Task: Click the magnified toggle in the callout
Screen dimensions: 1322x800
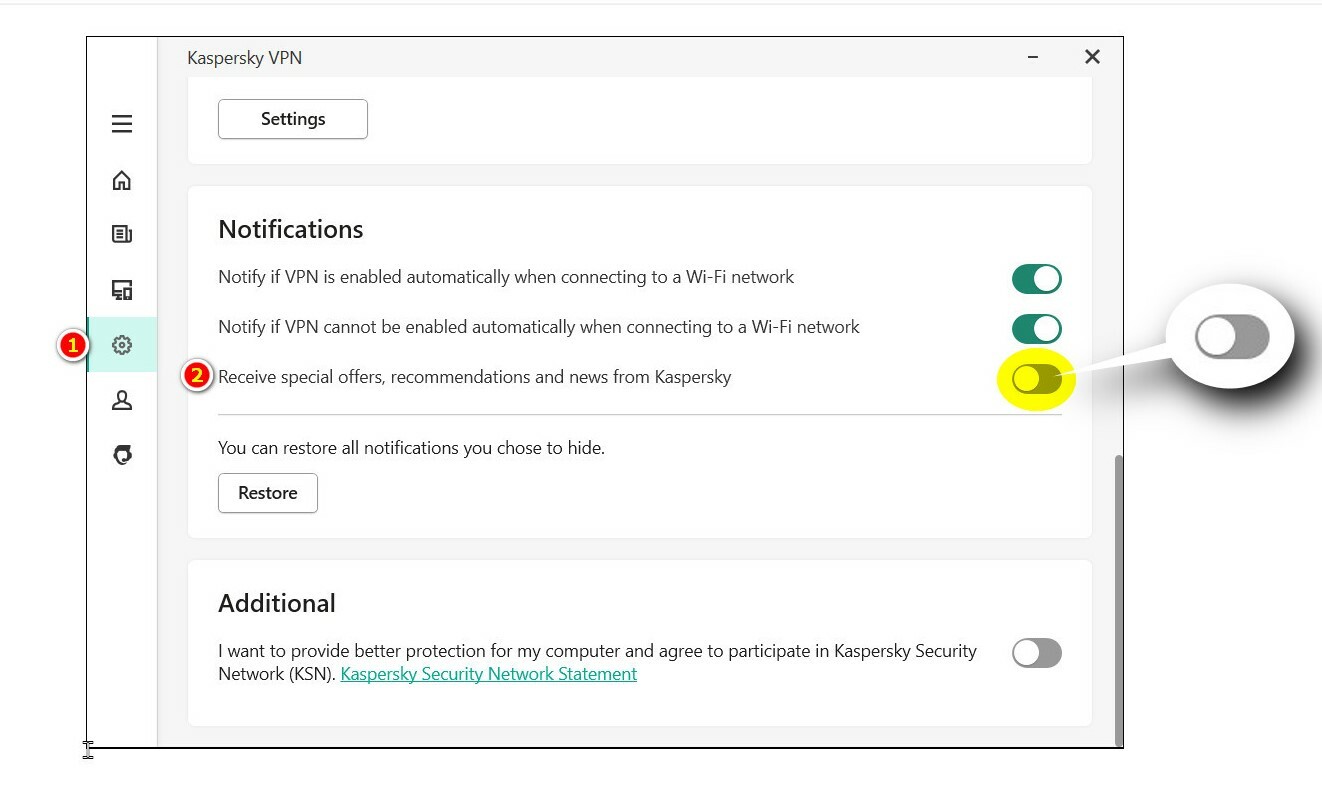Action: [1231, 338]
